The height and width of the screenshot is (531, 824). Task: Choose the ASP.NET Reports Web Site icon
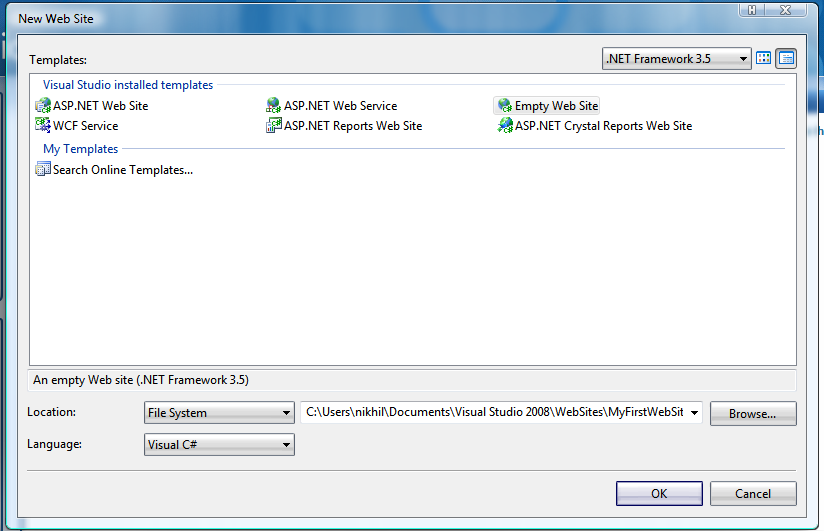tap(274, 126)
